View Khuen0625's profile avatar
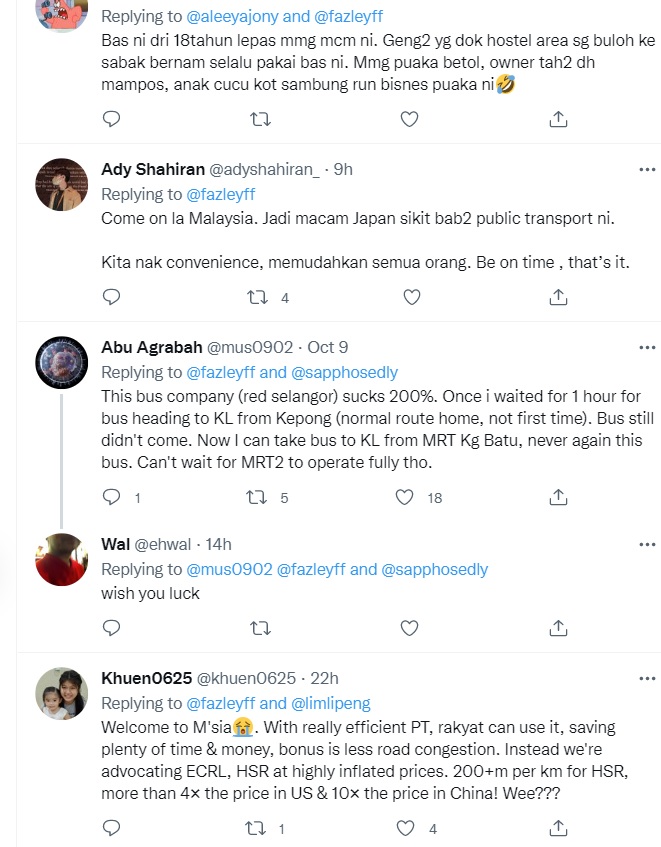Image resolution: width=661 pixels, height=847 pixels. click(x=60, y=693)
